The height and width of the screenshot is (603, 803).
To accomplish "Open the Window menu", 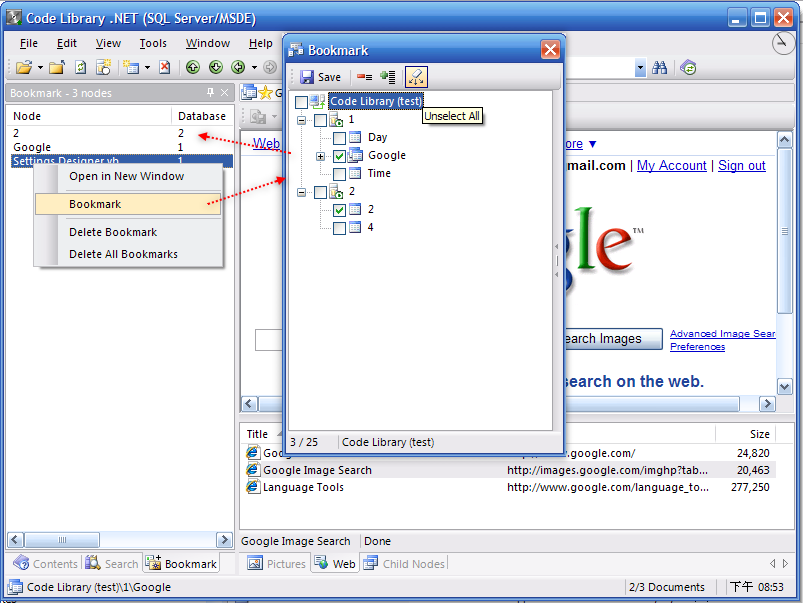I will [208, 43].
